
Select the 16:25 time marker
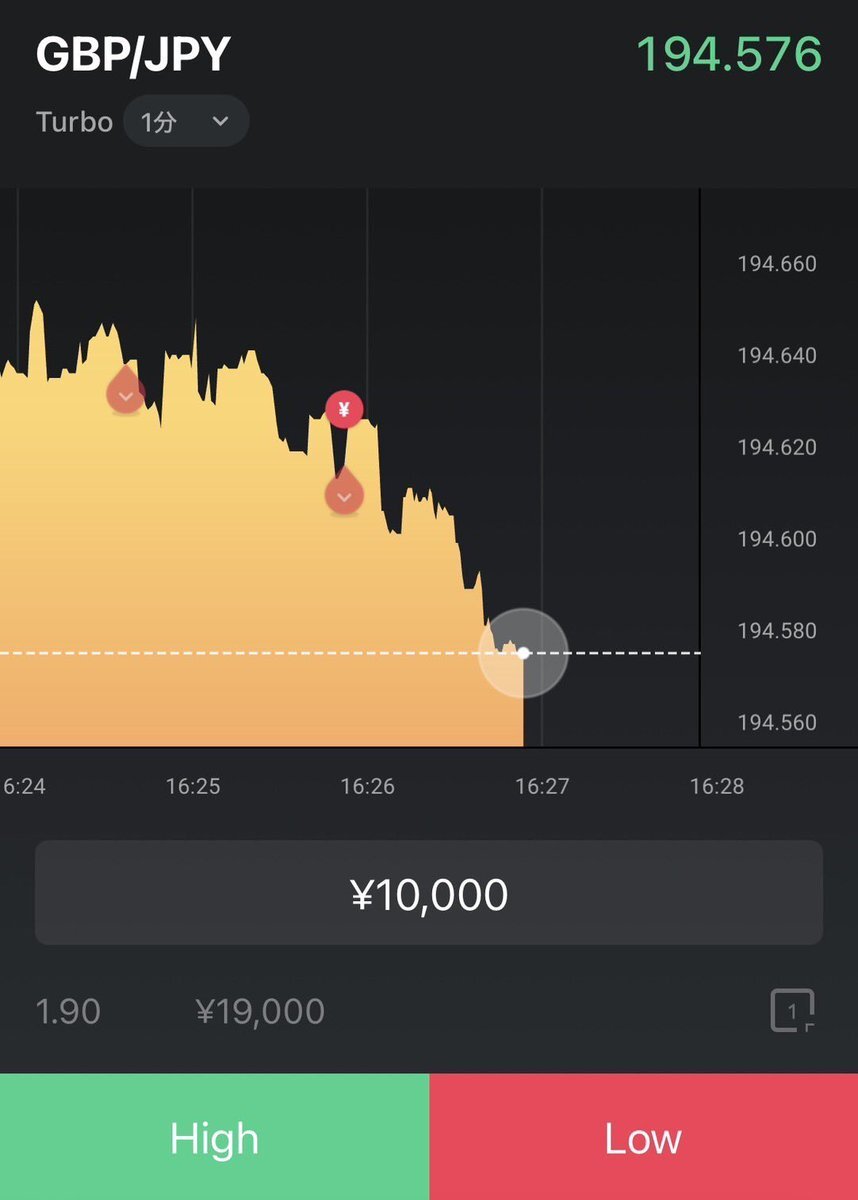[x=193, y=786]
